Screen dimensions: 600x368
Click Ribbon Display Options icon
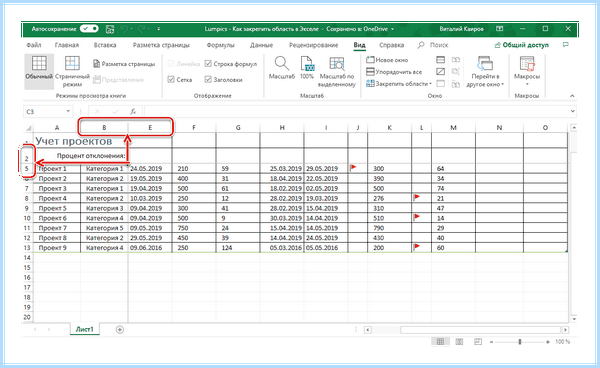(499, 29)
